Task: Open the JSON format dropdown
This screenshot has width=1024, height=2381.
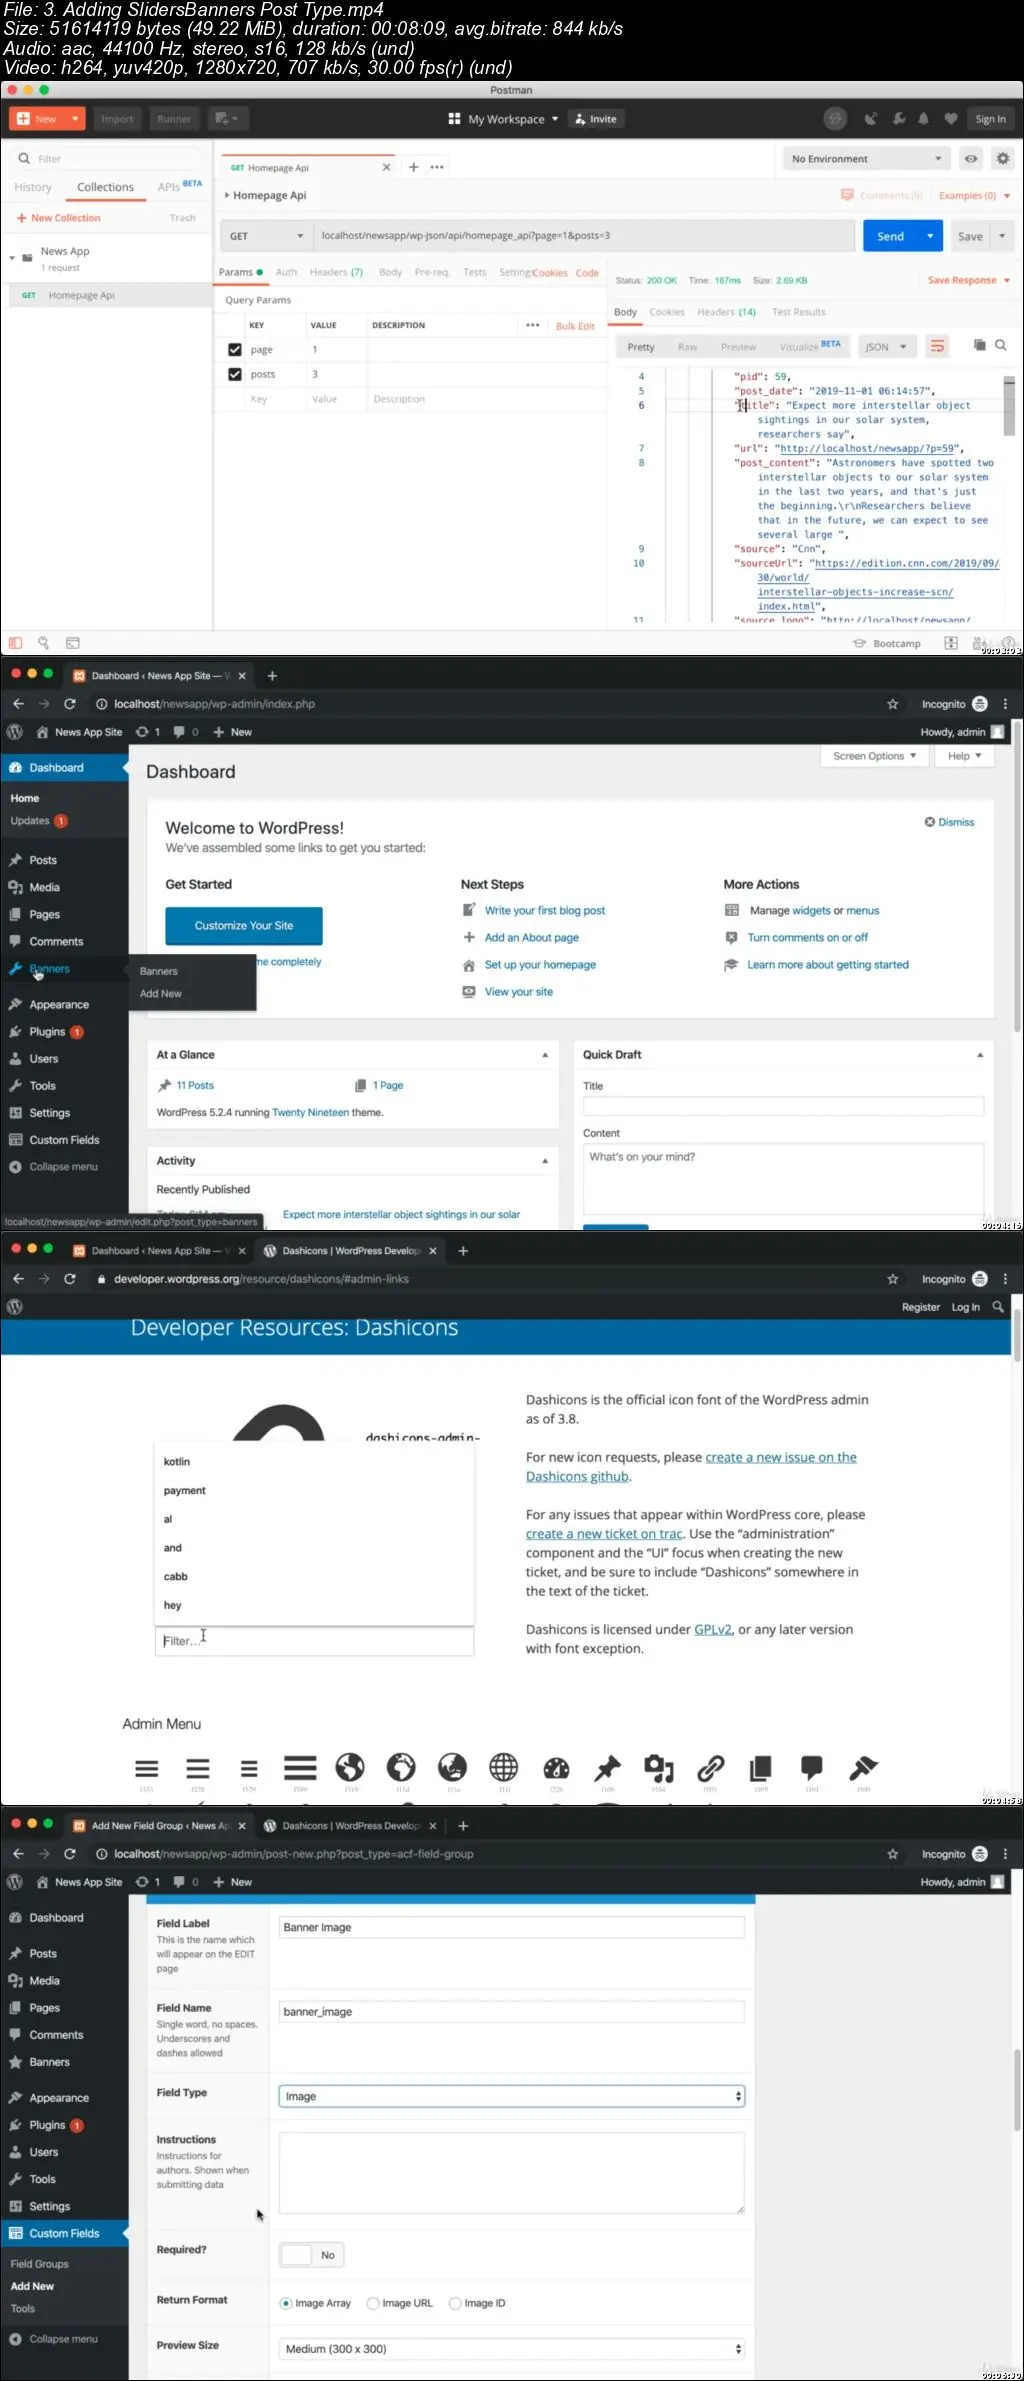Action: point(886,347)
